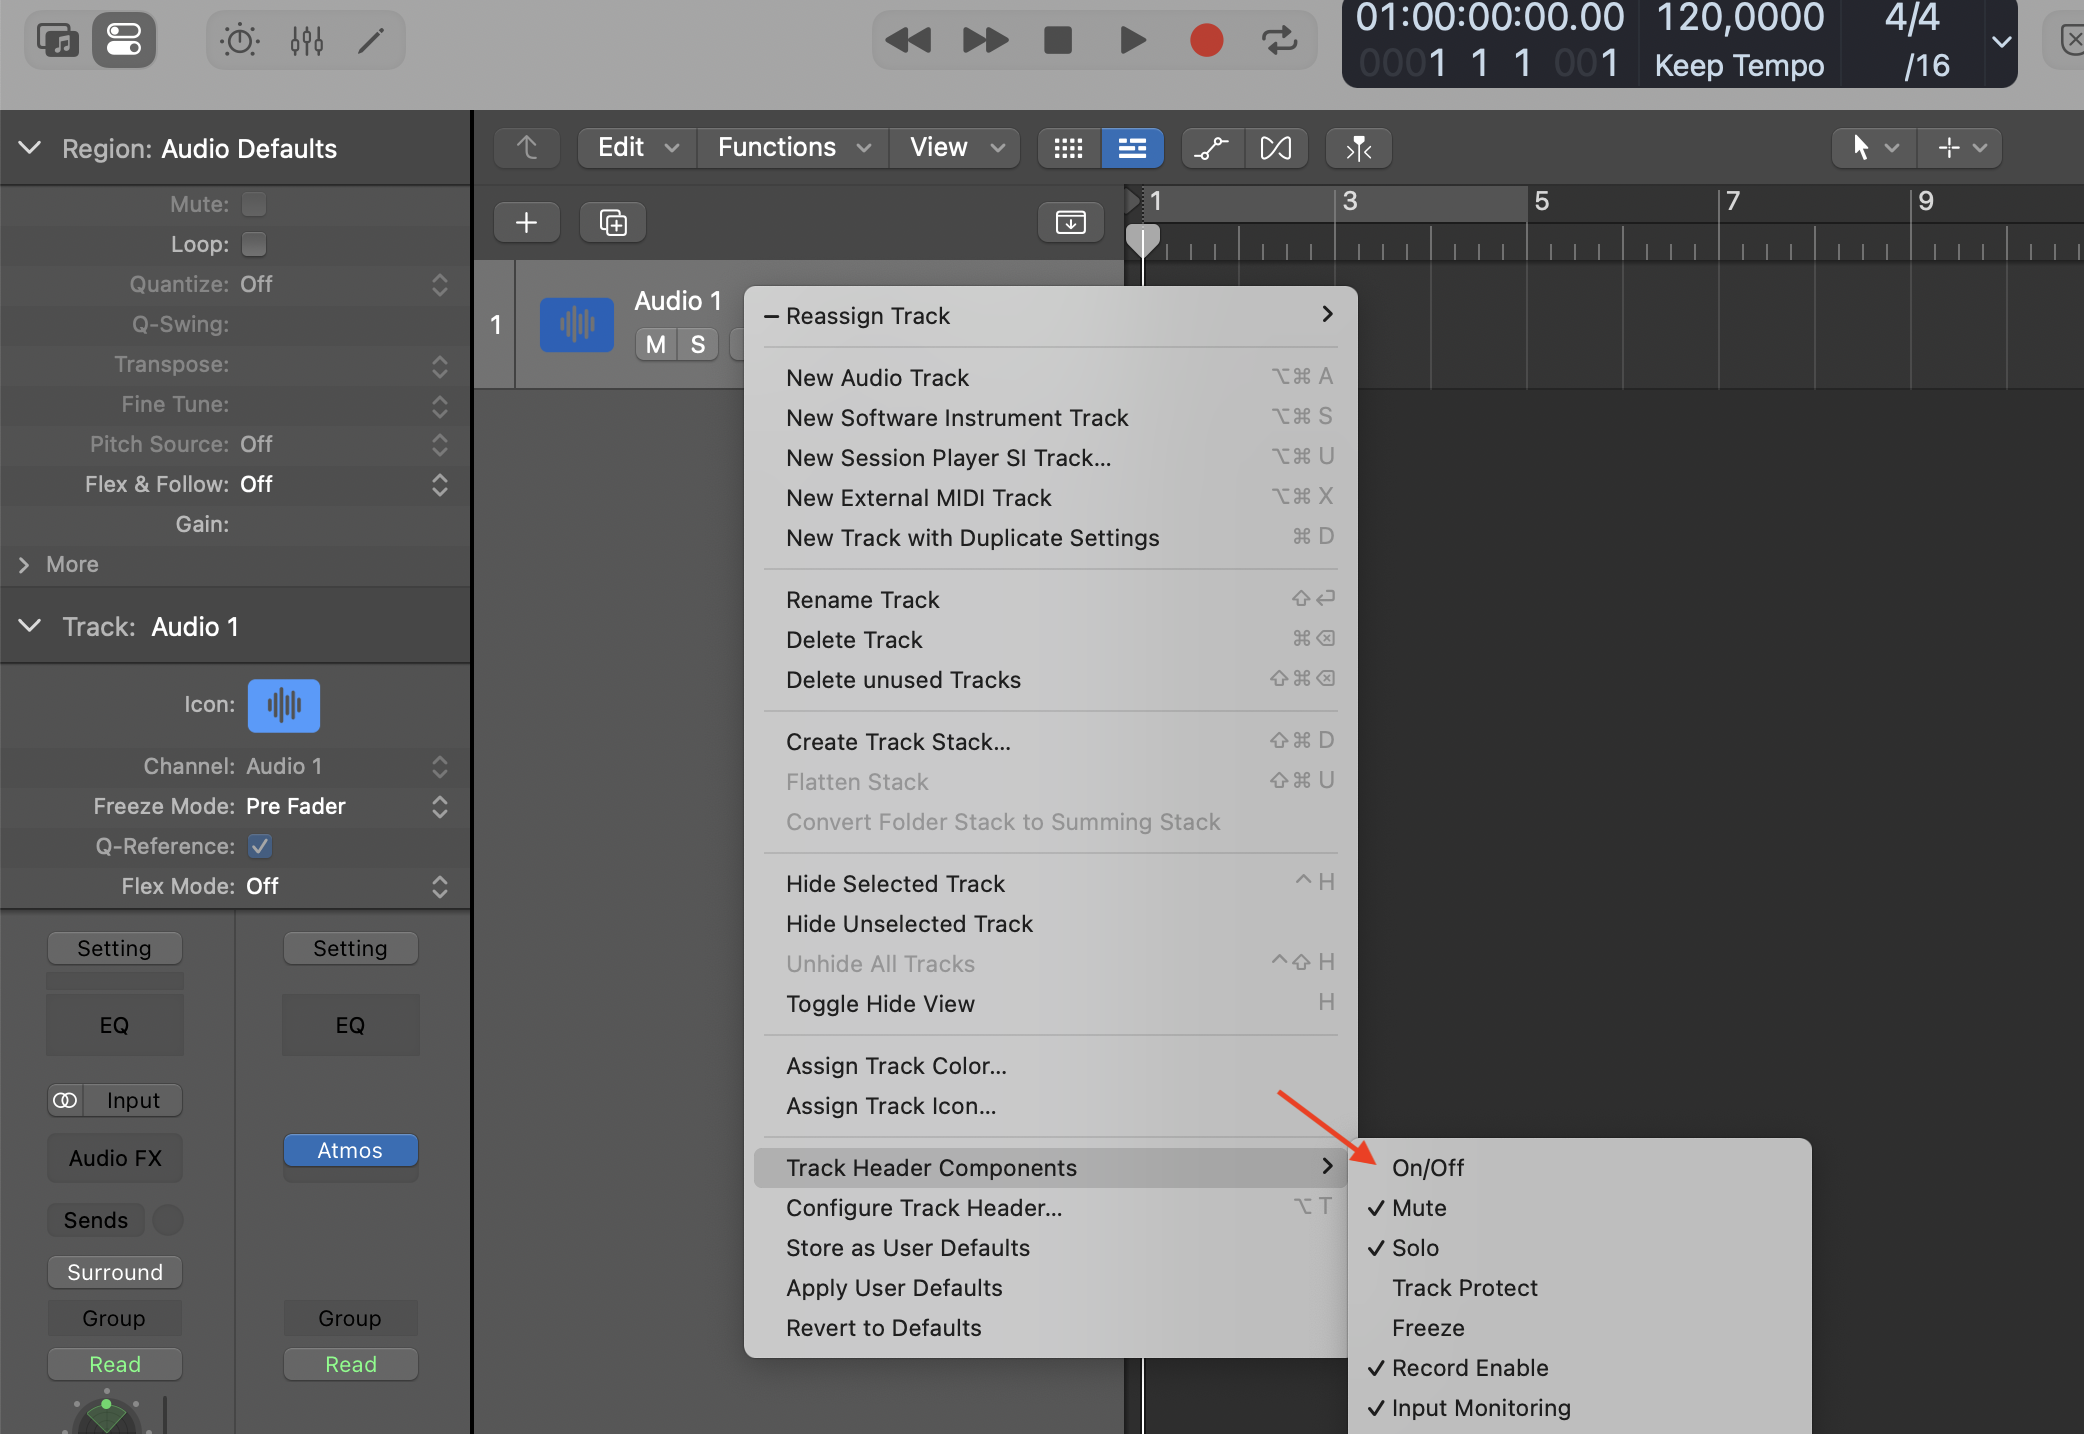The image size is (2084, 1434).
Task: Click the playhead marker at bar 1
Action: [1142, 241]
